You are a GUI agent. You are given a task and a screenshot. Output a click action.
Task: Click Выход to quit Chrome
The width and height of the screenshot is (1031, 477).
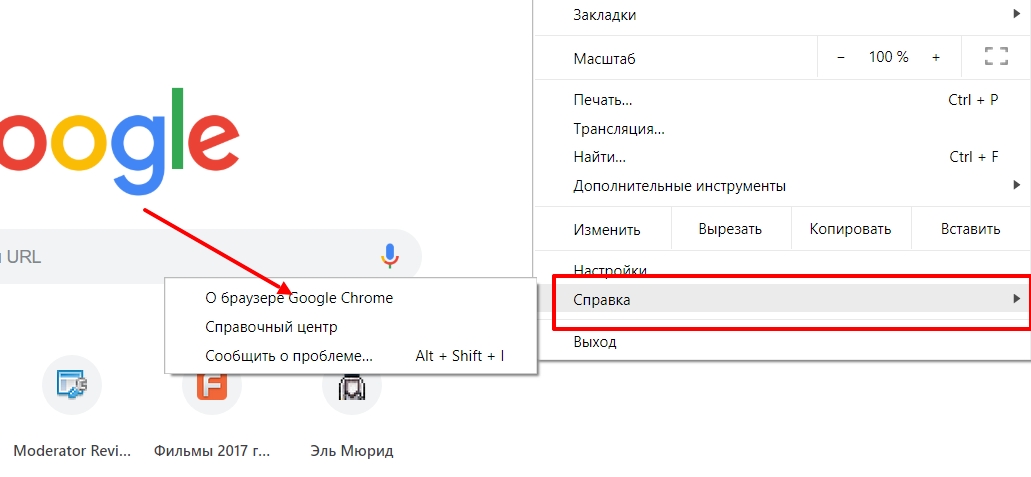pyautogui.click(x=595, y=342)
